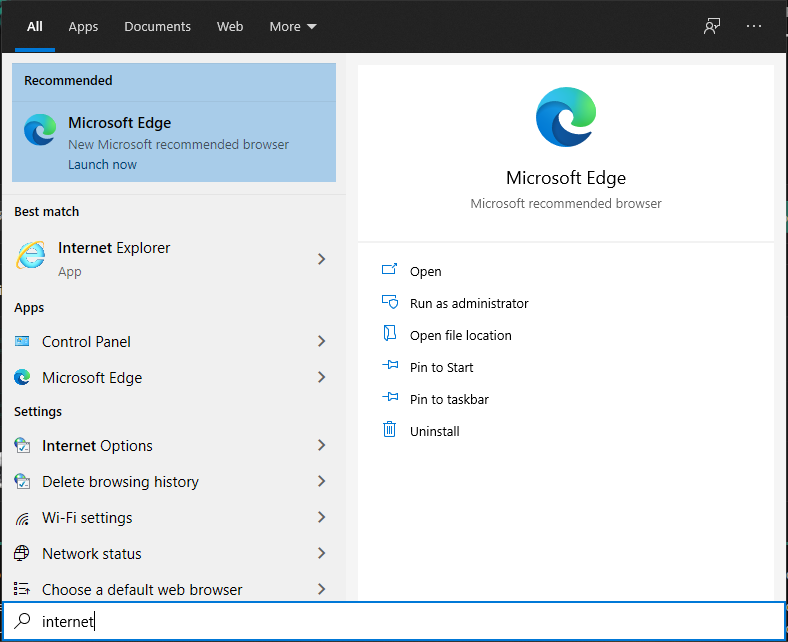The image size is (788, 642).
Task: Select the Web search tab
Action: (x=230, y=27)
